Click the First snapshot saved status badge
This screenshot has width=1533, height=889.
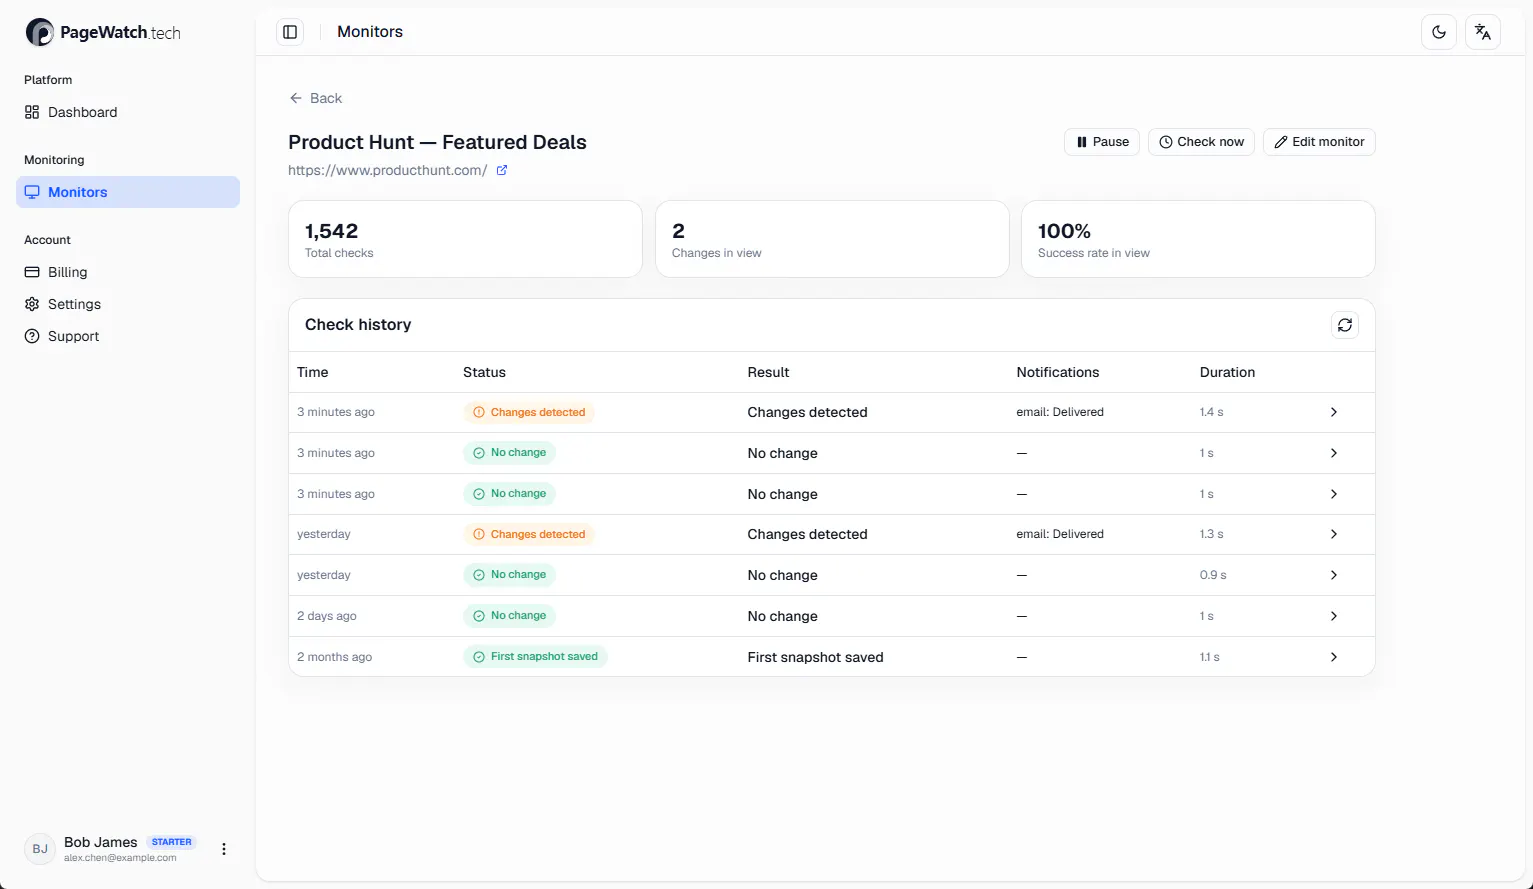(535, 657)
